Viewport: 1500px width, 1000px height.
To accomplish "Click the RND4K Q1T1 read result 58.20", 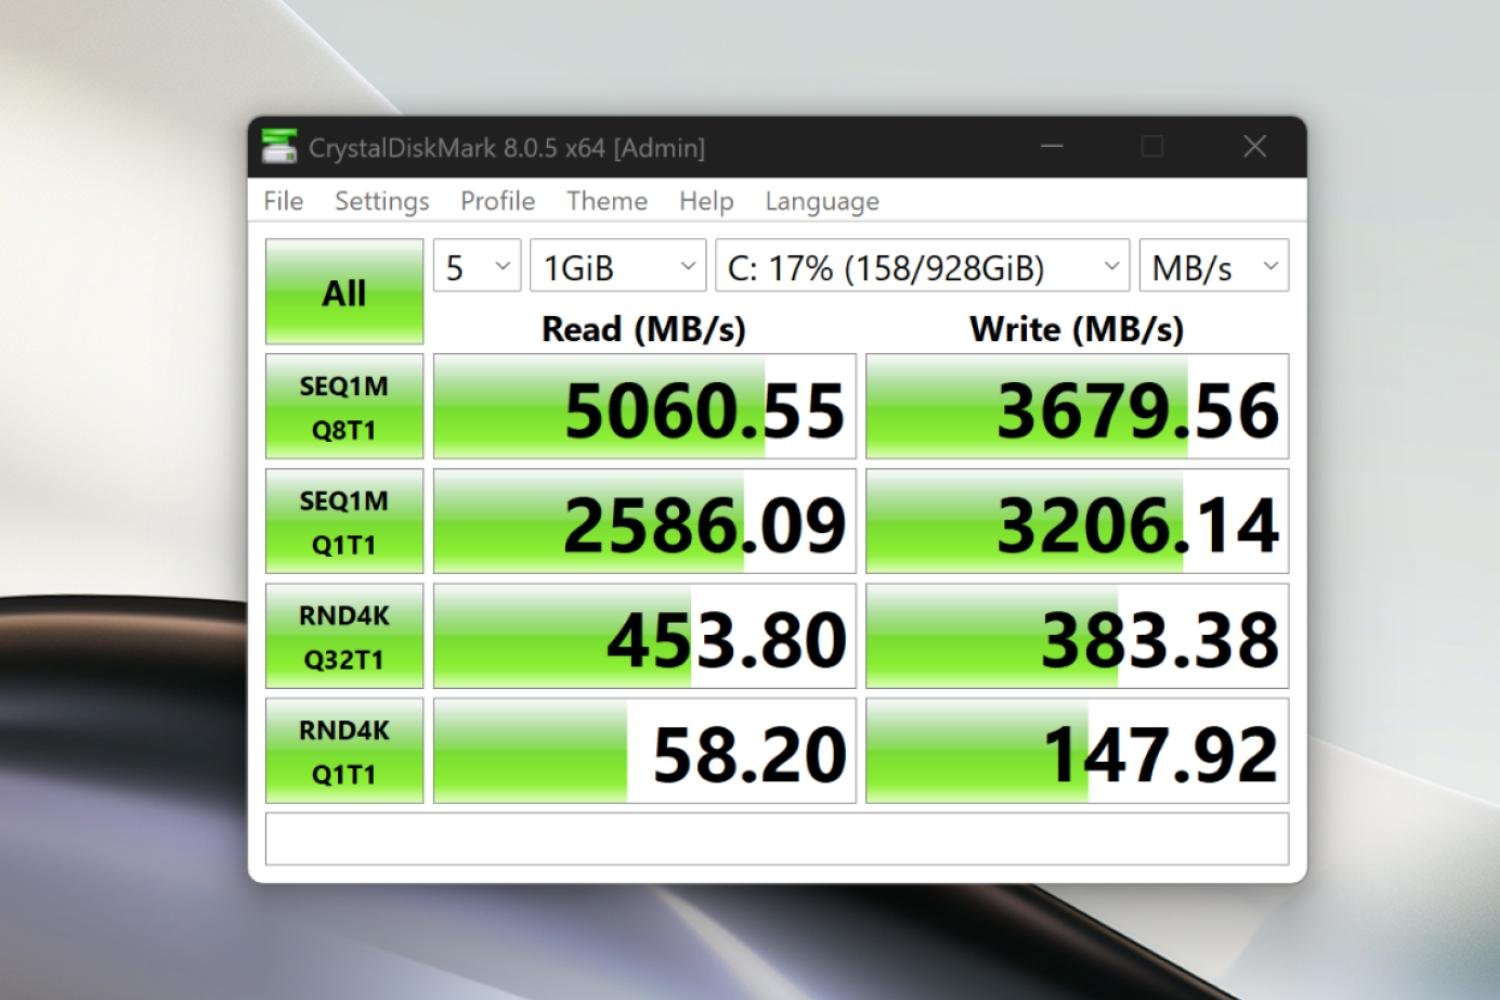I will (645, 751).
